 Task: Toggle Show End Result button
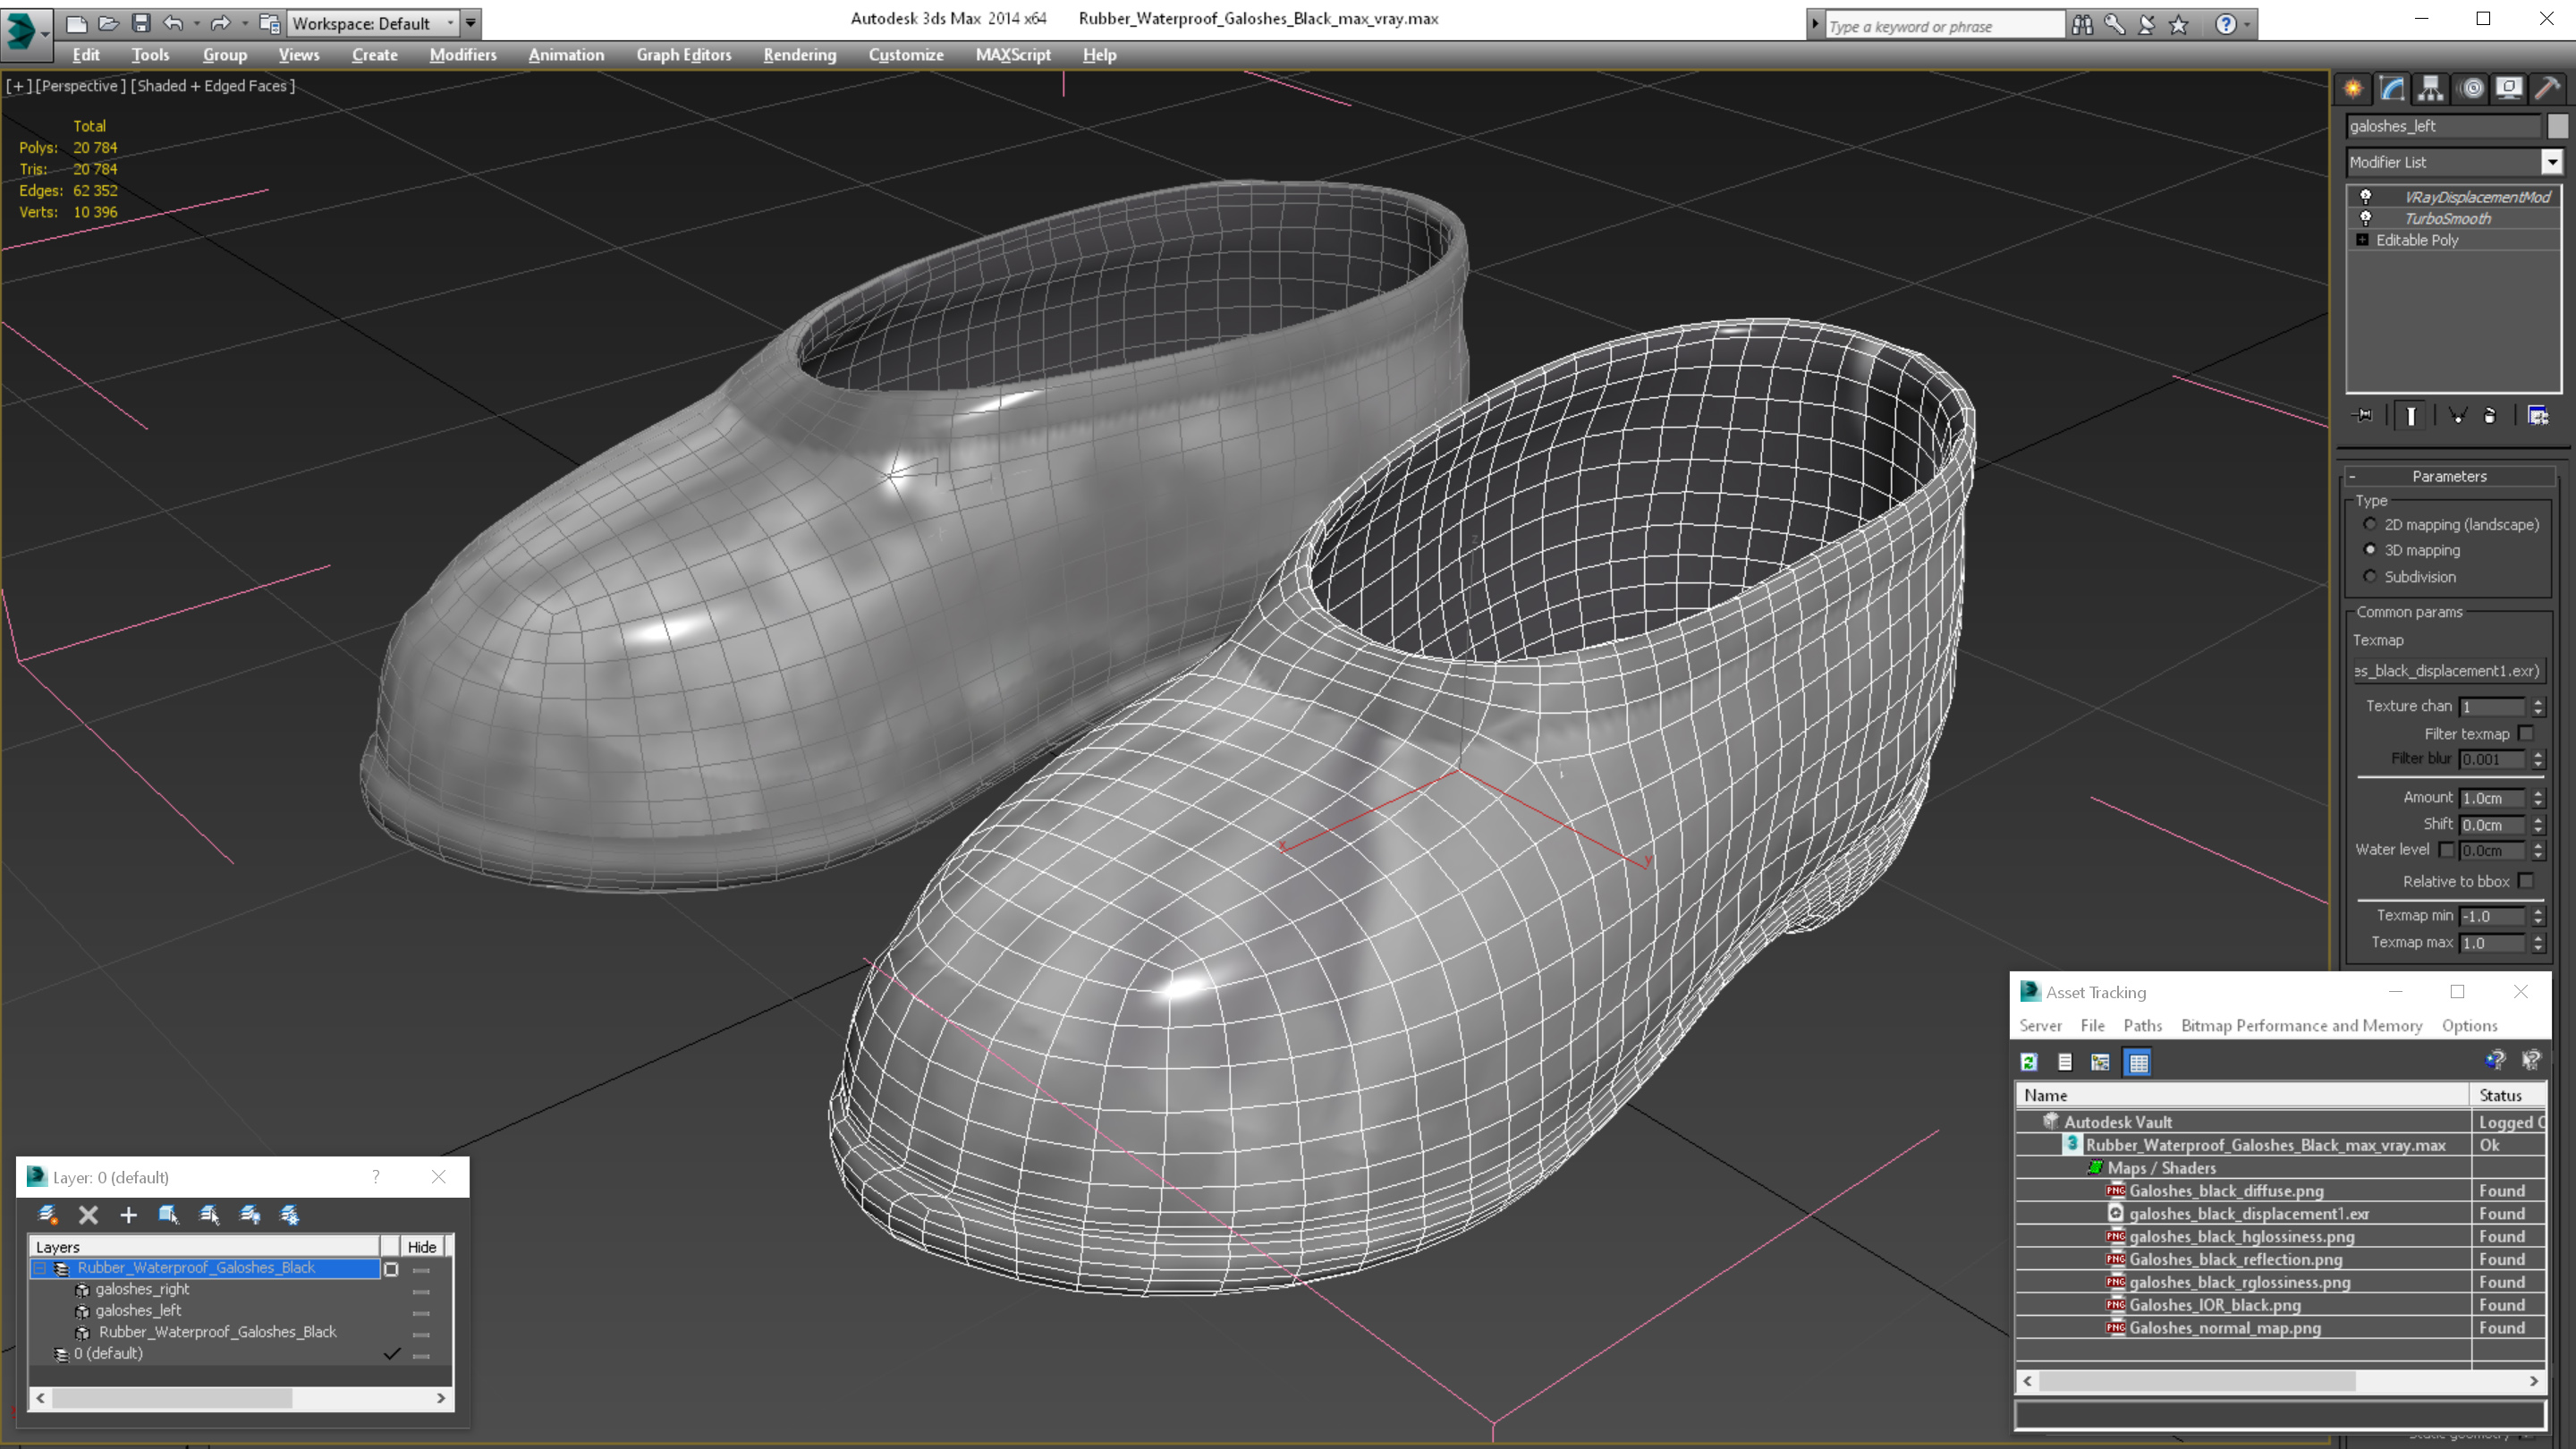[2411, 415]
